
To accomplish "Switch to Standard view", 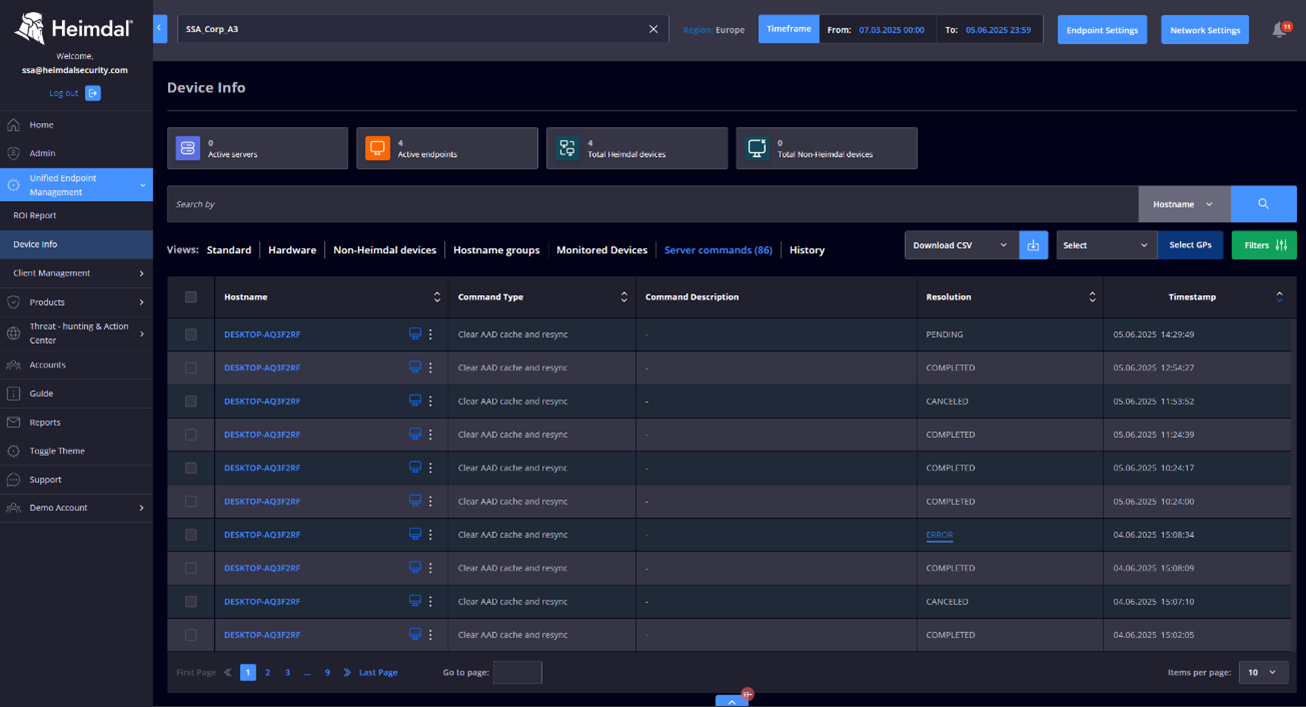I will click(x=229, y=250).
